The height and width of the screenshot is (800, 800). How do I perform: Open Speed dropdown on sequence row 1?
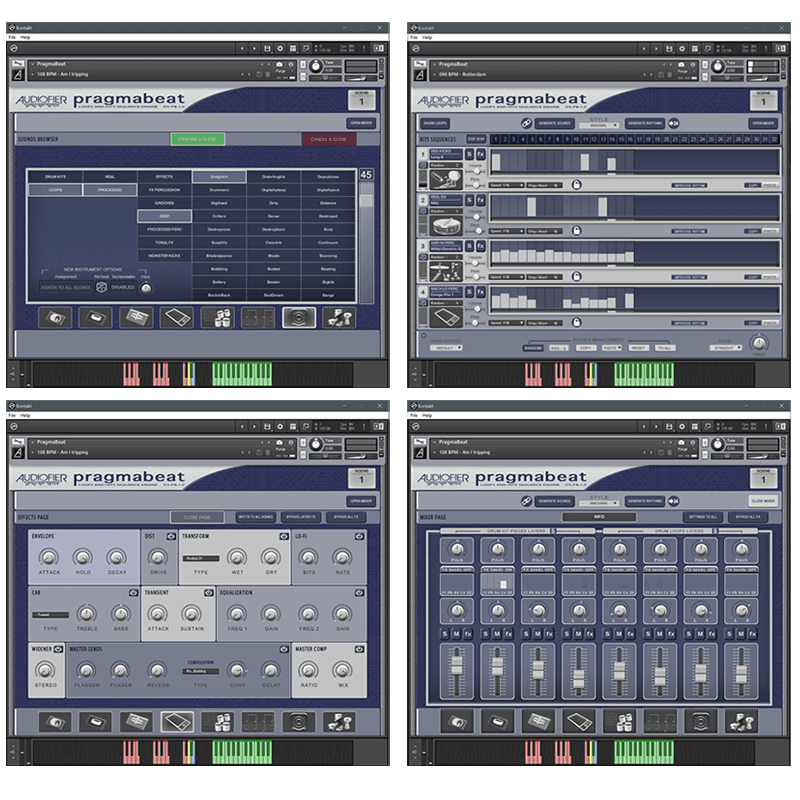point(507,185)
